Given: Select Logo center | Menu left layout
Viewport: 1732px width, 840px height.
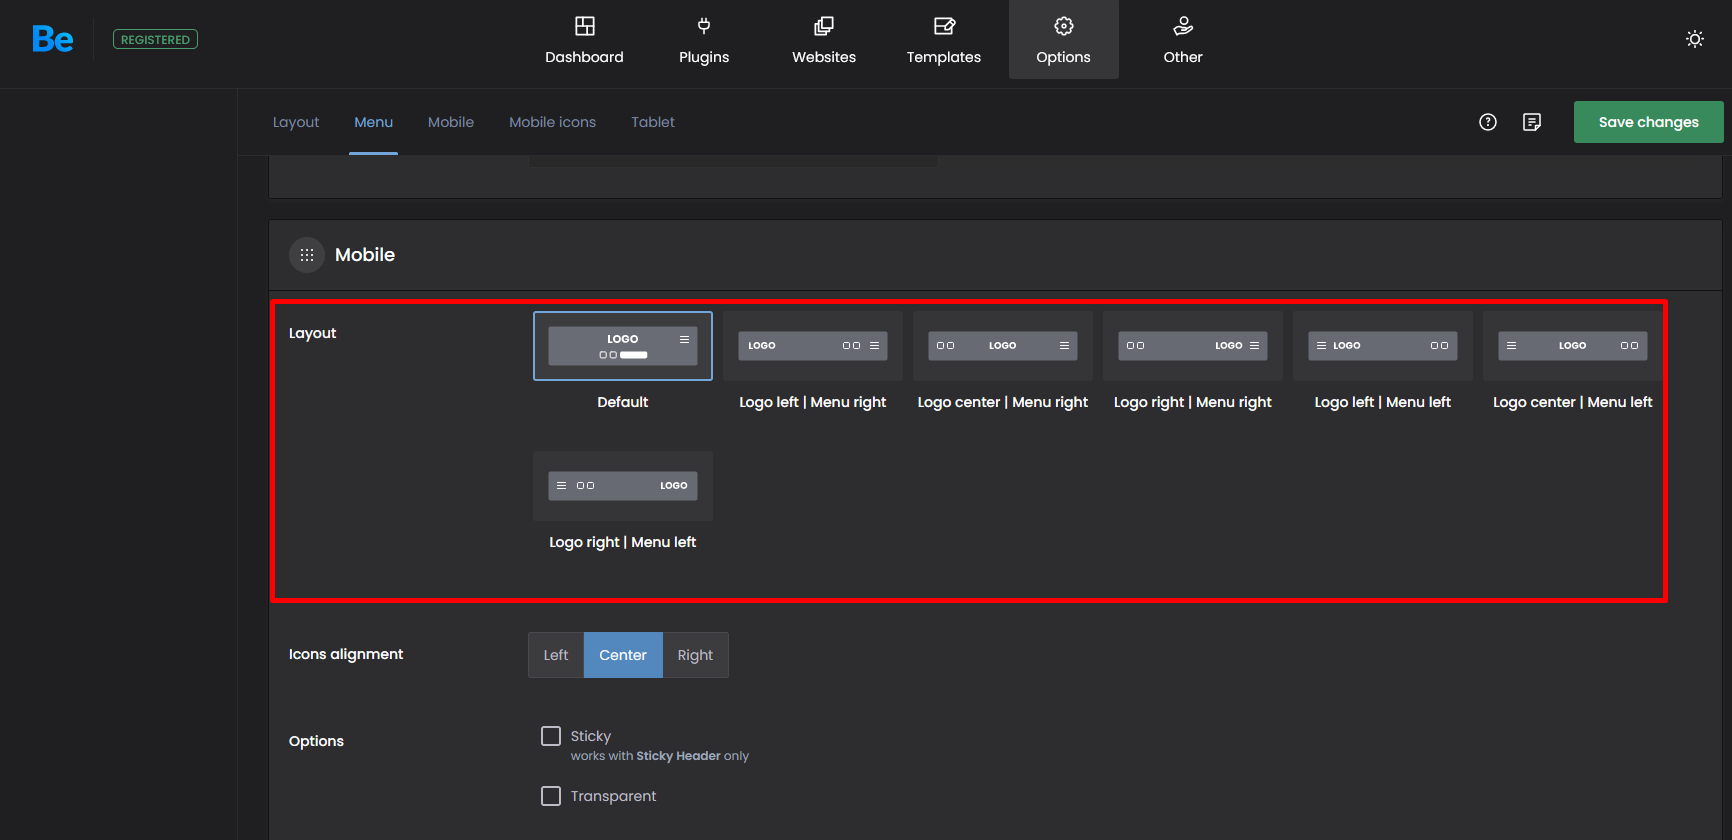Looking at the screenshot, I should coord(1573,346).
